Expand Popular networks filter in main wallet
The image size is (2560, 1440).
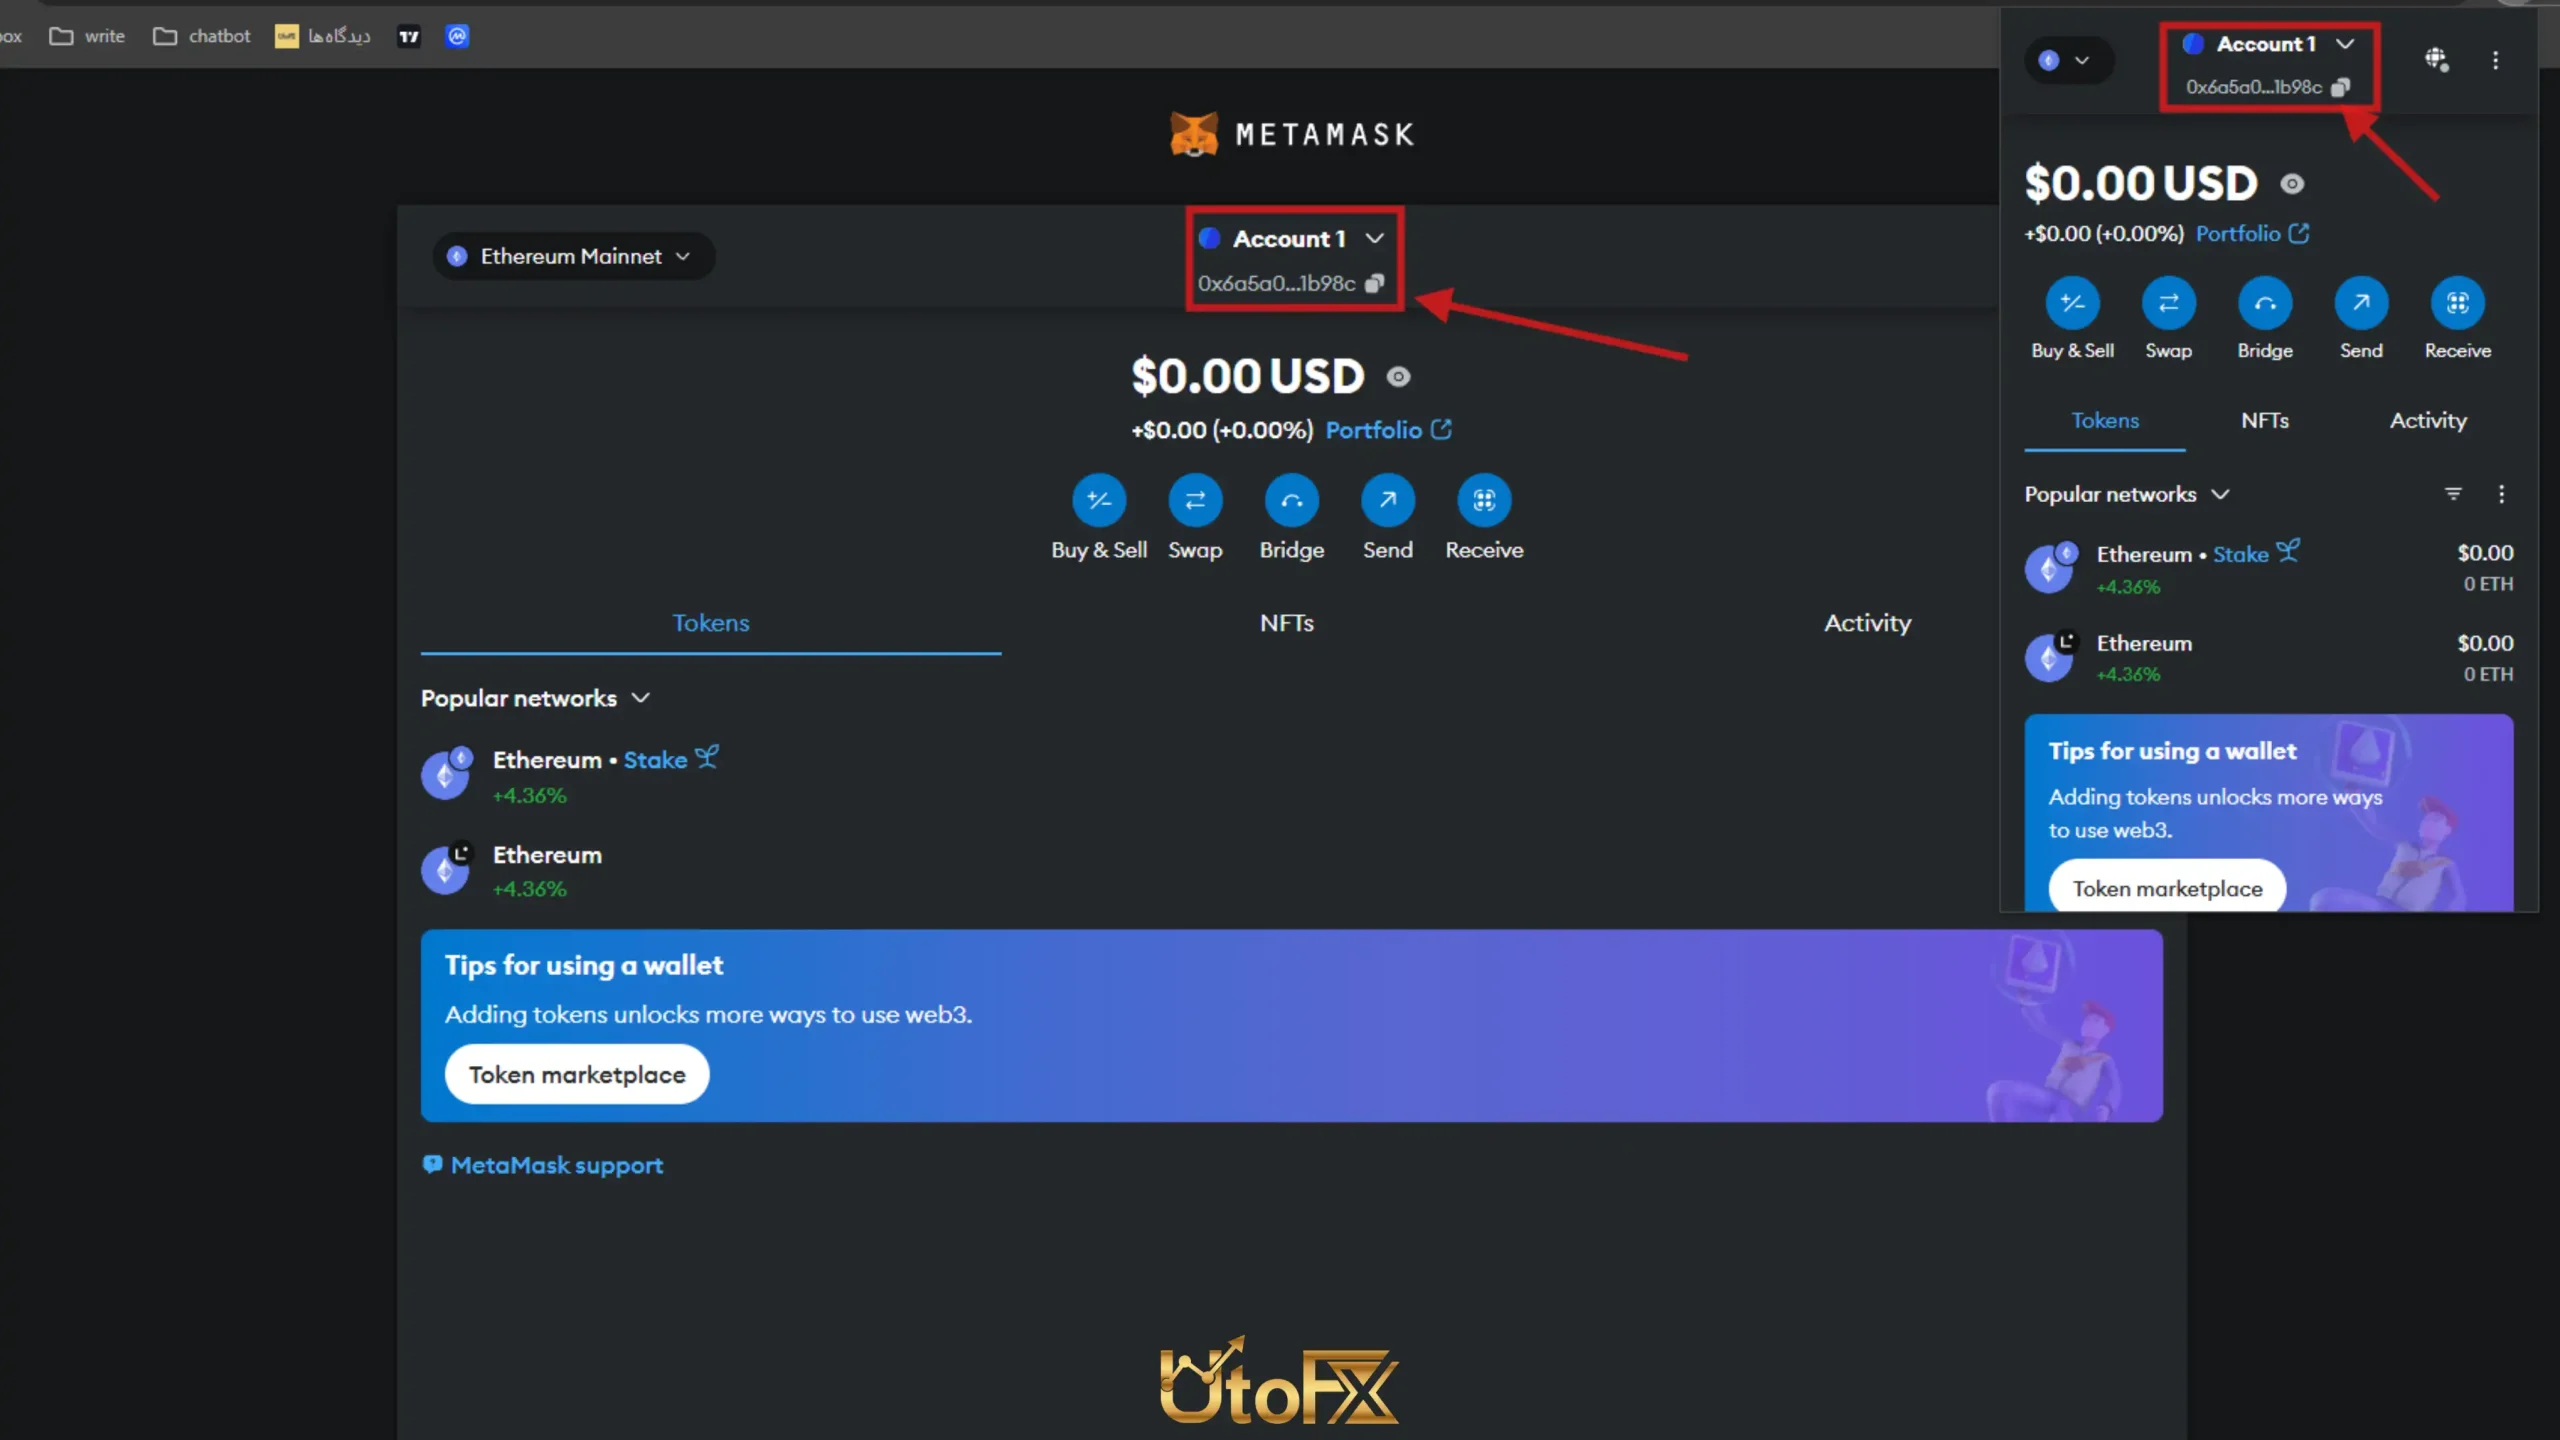coord(536,698)
